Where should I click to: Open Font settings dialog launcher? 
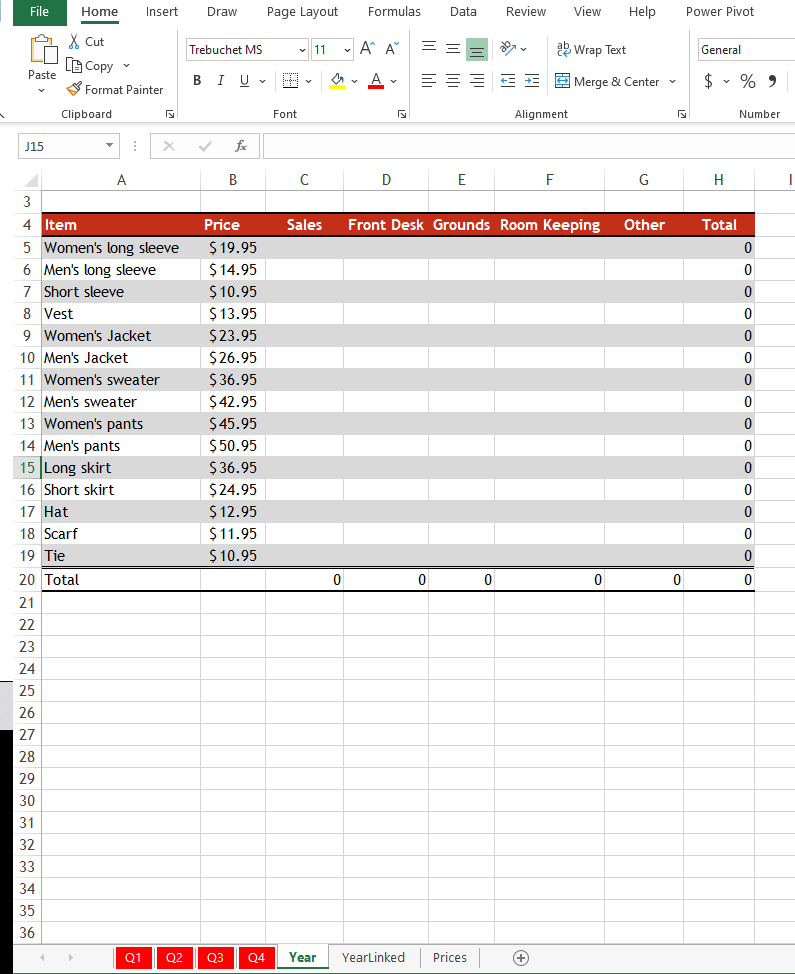(x=402, y=114)
